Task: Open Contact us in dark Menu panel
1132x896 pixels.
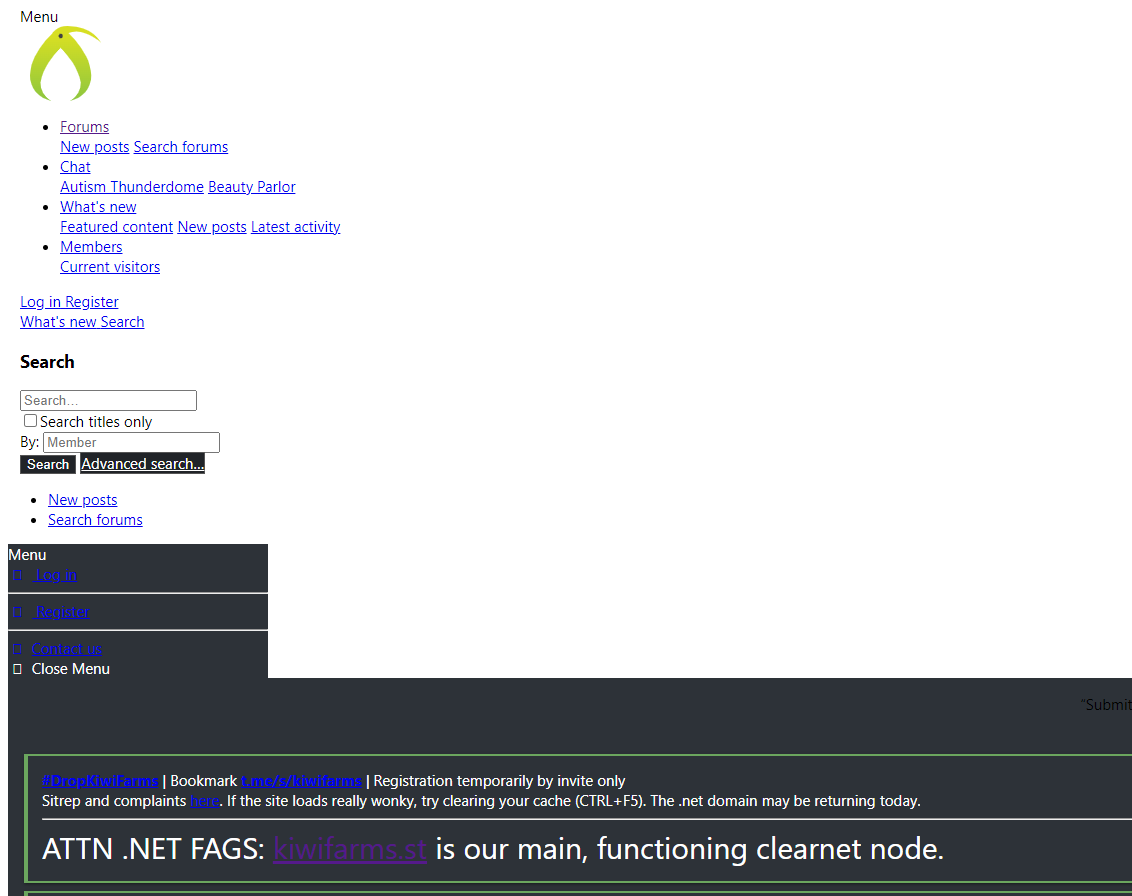Action: [x=66, y=649]
